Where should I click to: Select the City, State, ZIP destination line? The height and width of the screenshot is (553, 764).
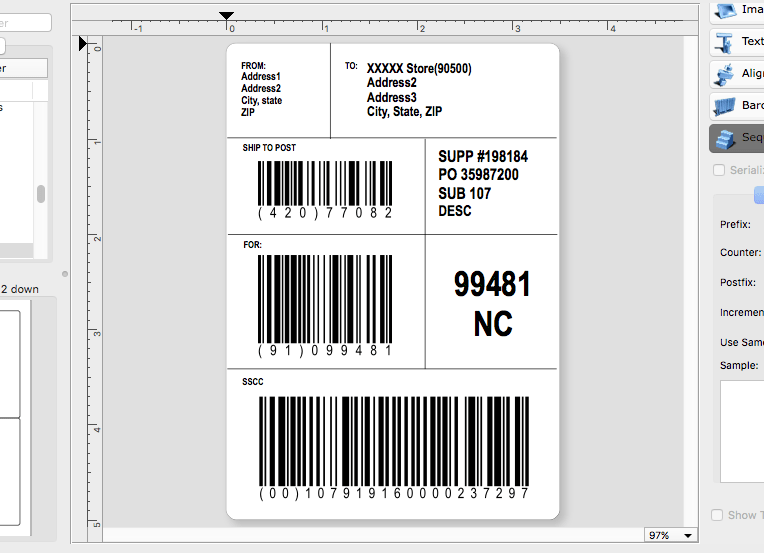click(404, 112)
